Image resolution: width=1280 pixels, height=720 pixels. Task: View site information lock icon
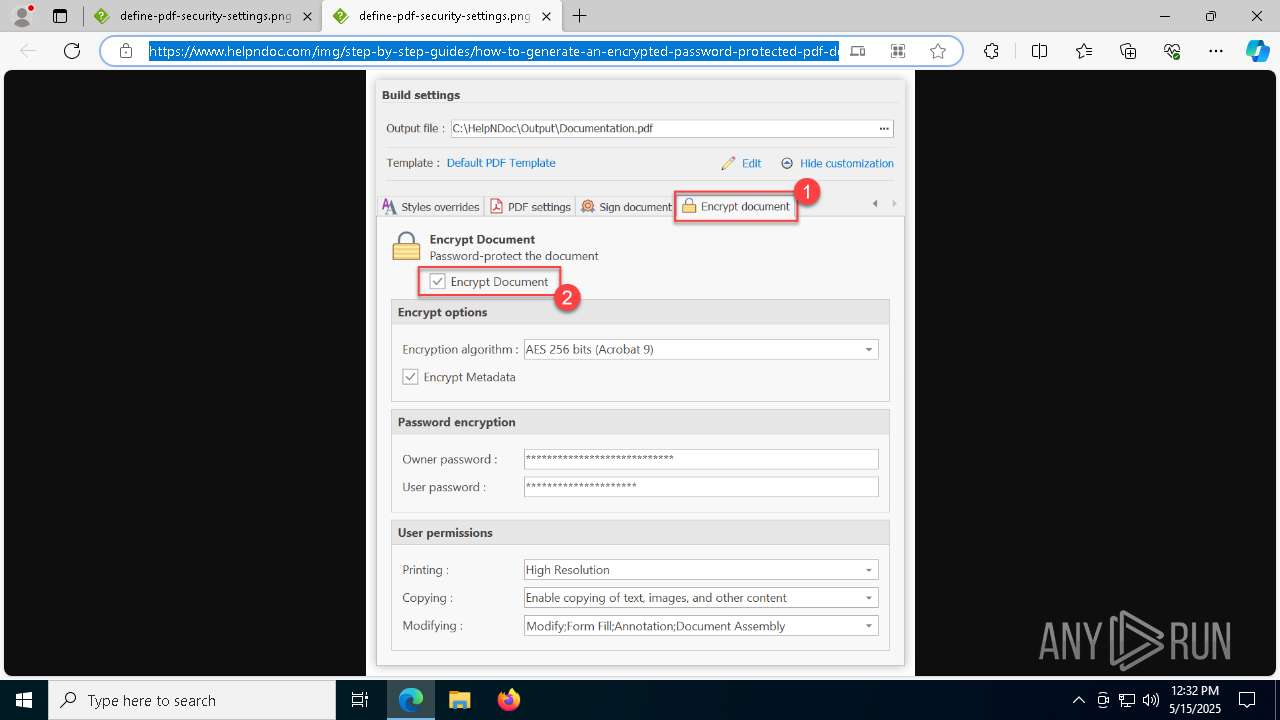[x=126, y=51]
